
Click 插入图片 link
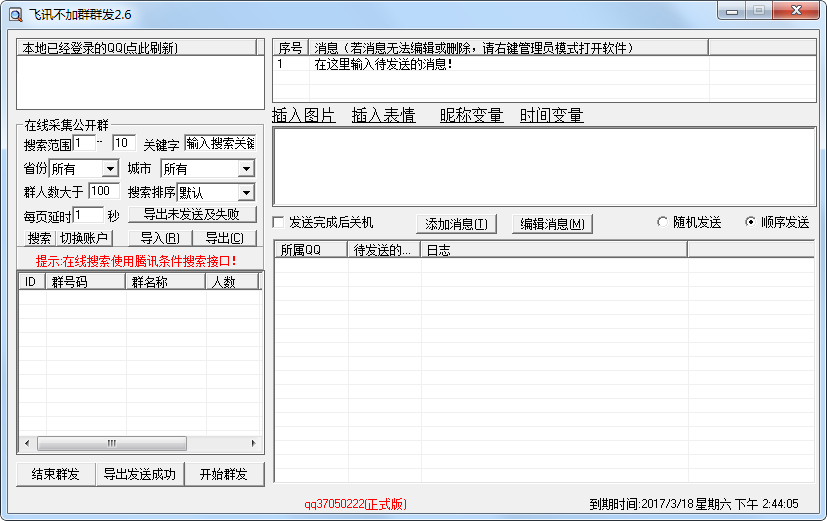tap(303, 115)
